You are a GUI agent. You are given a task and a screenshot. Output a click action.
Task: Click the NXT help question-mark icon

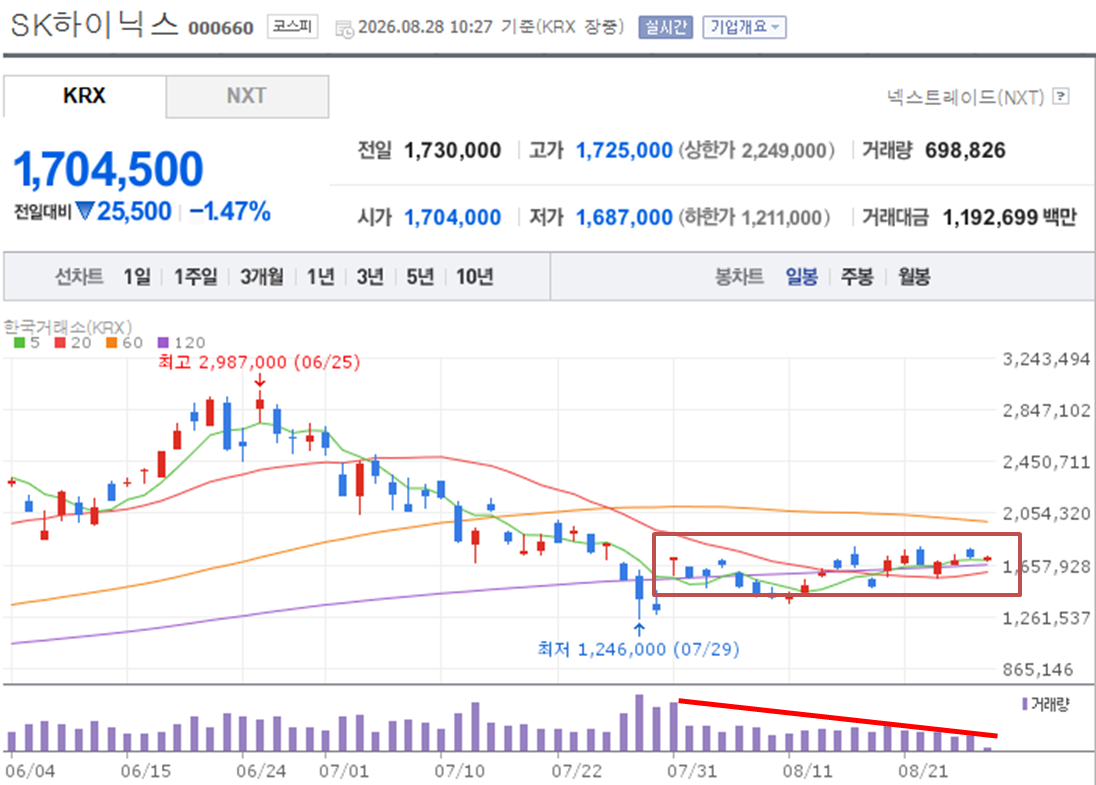pyautogui.click(x=1060, y=96)
